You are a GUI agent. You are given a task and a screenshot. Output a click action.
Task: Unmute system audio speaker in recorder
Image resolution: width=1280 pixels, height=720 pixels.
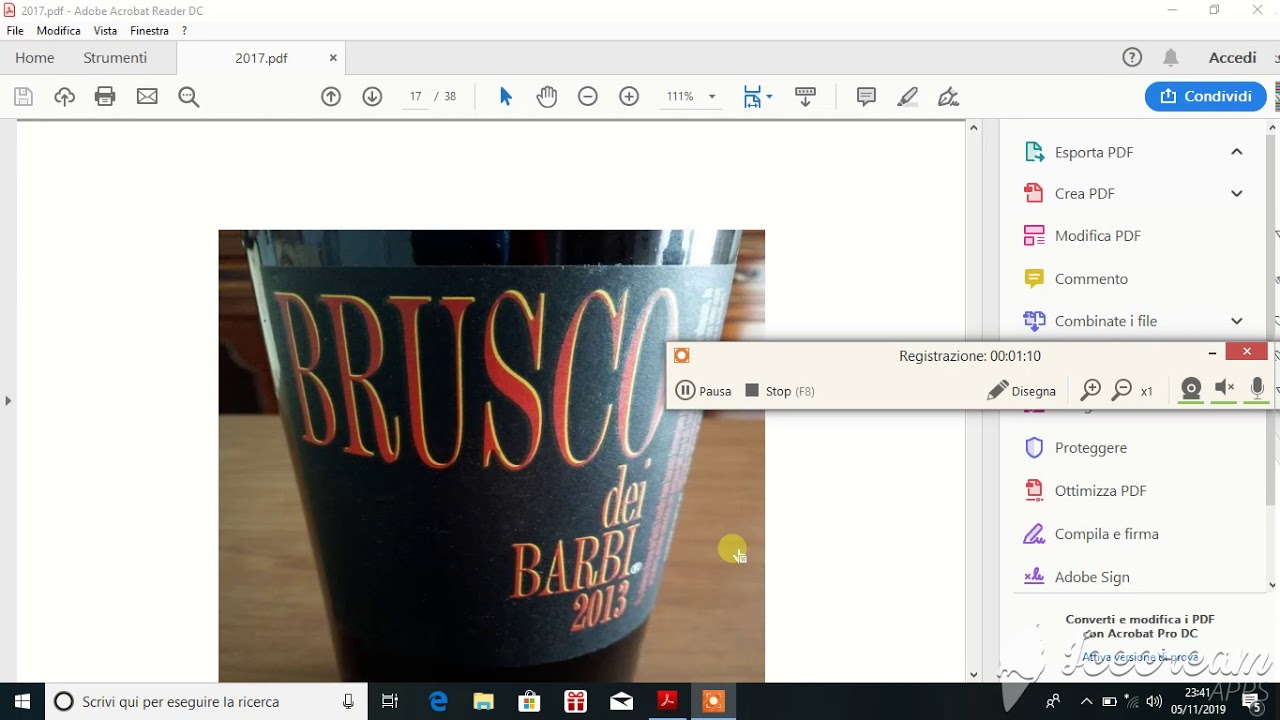1224,389
